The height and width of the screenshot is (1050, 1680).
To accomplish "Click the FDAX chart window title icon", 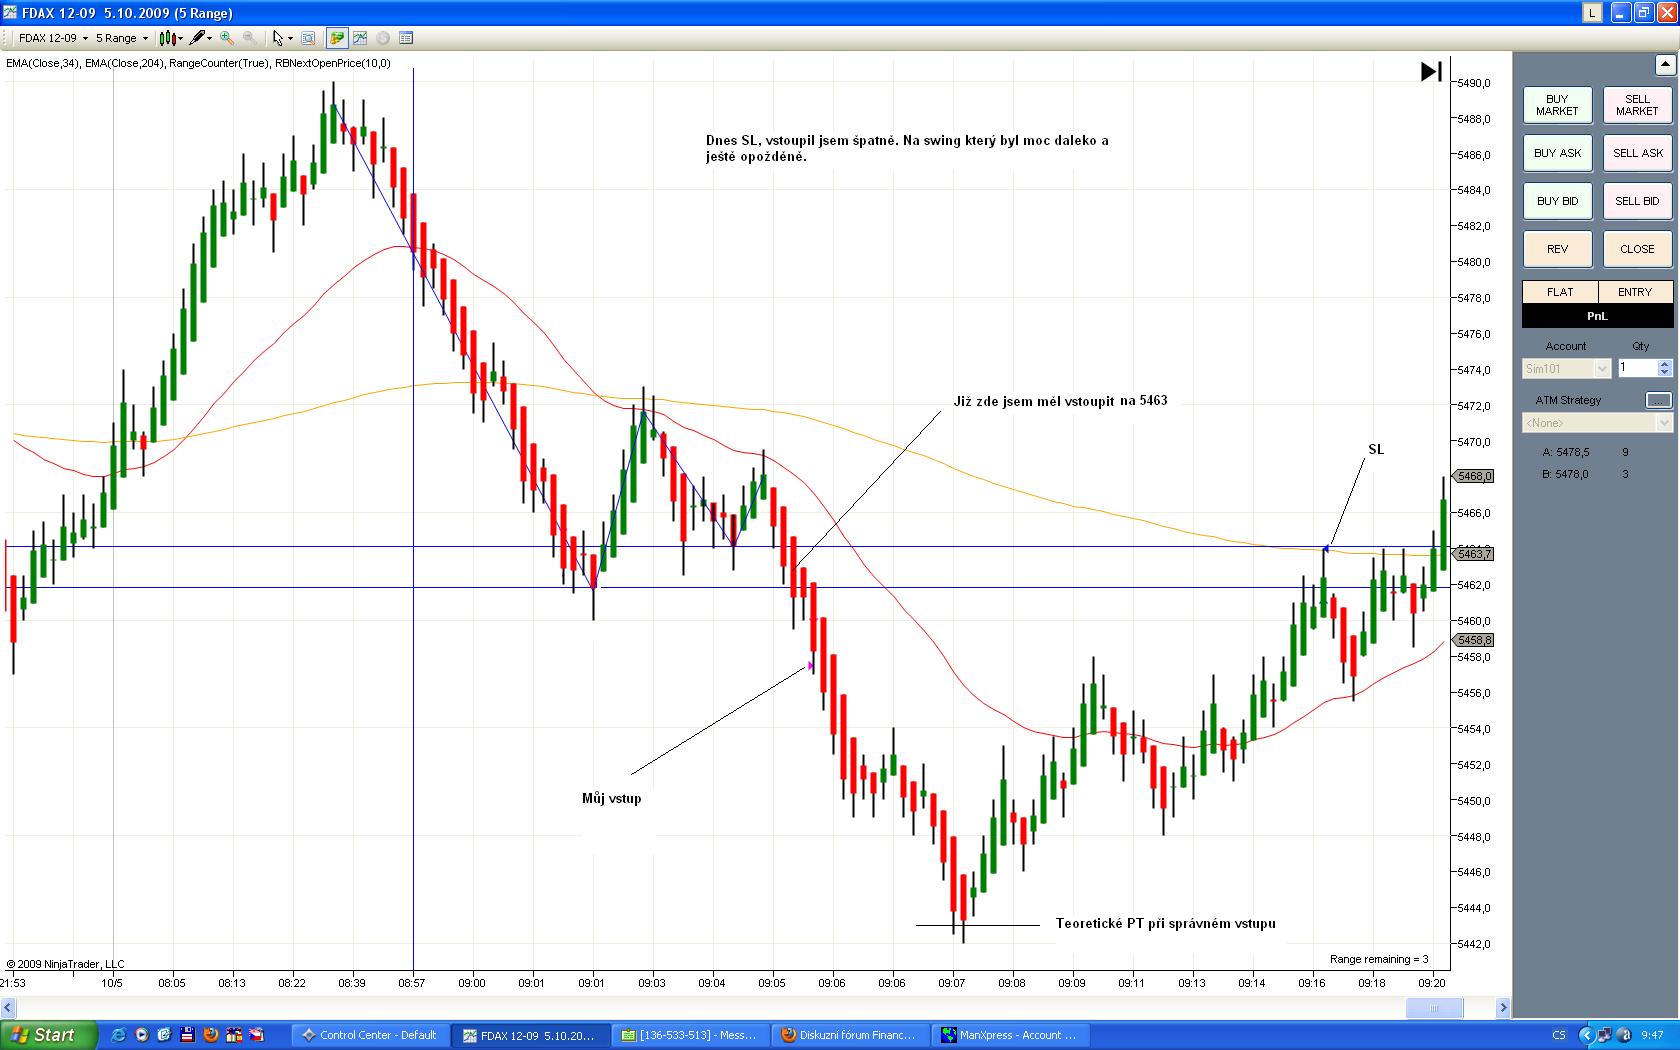I will [x=11, y=13].
